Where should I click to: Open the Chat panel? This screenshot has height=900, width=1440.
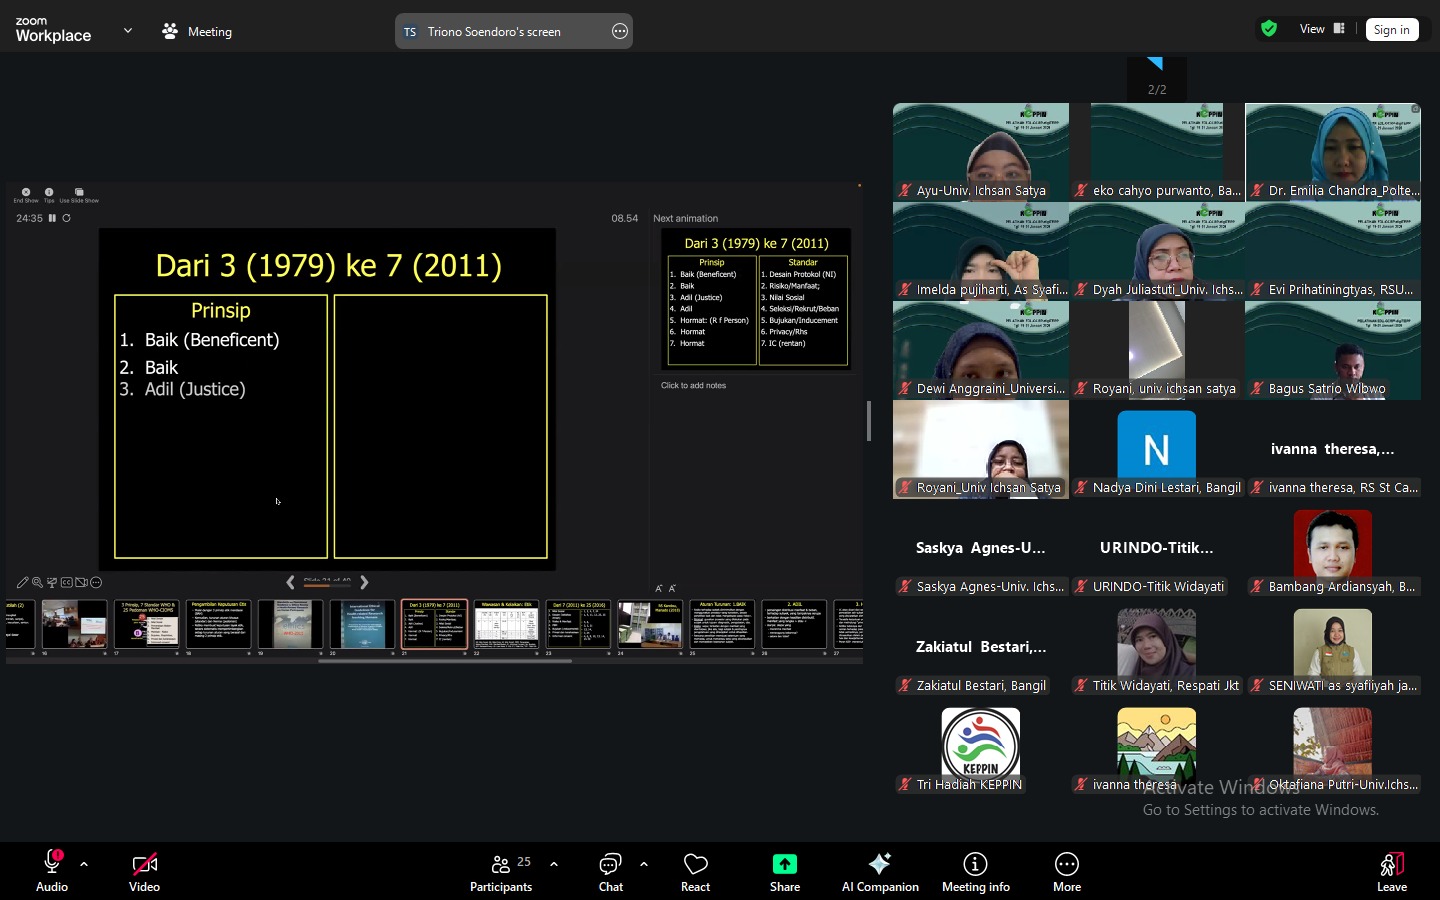pyautogui.click(x=610, y=866)
